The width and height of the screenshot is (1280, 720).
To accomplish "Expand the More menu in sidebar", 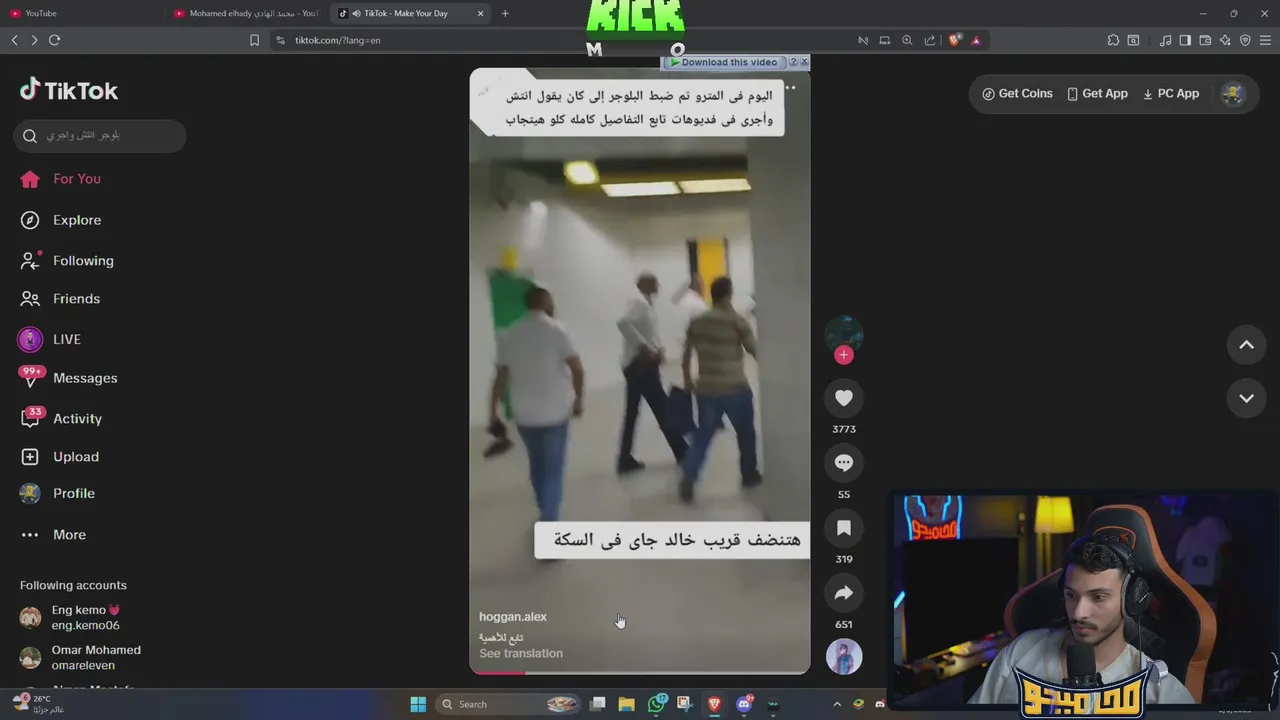I will pos(53,535).
